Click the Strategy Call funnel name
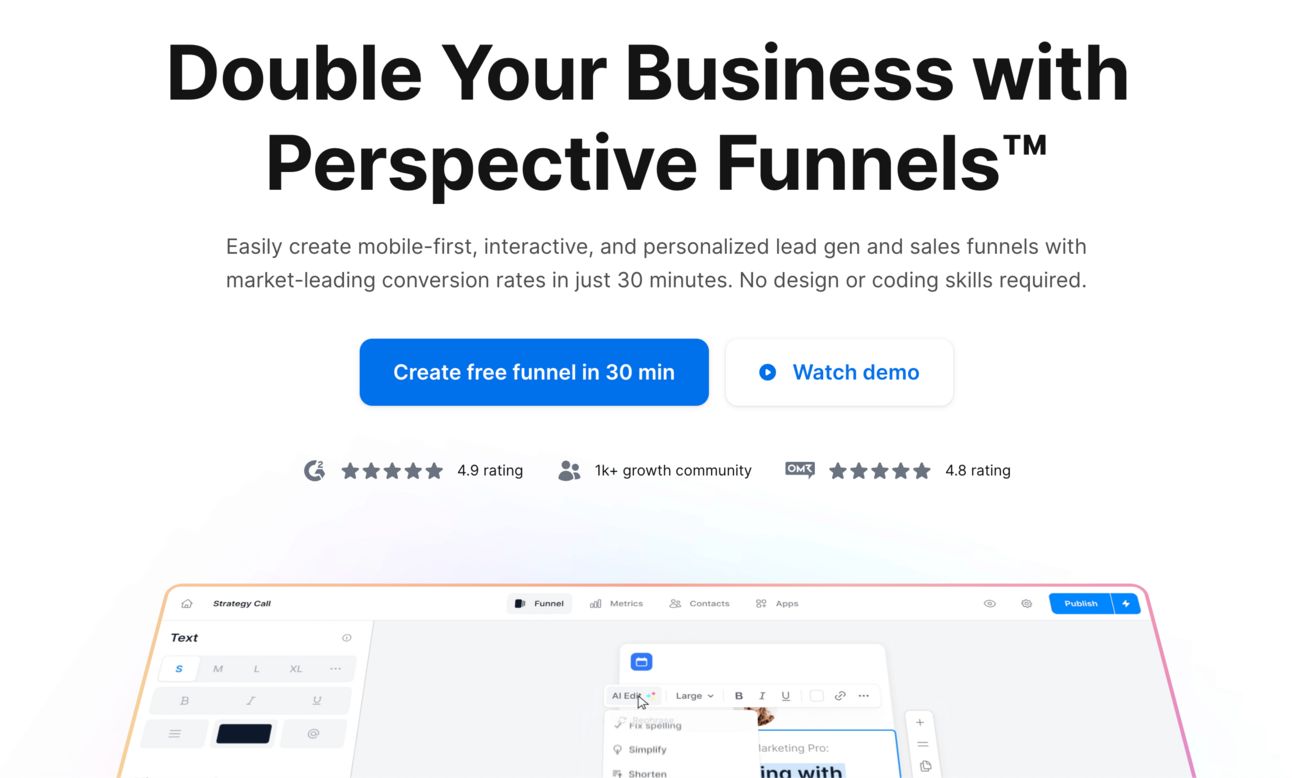The height and width of the screenshot is (778, 1292). pos(242,604)
